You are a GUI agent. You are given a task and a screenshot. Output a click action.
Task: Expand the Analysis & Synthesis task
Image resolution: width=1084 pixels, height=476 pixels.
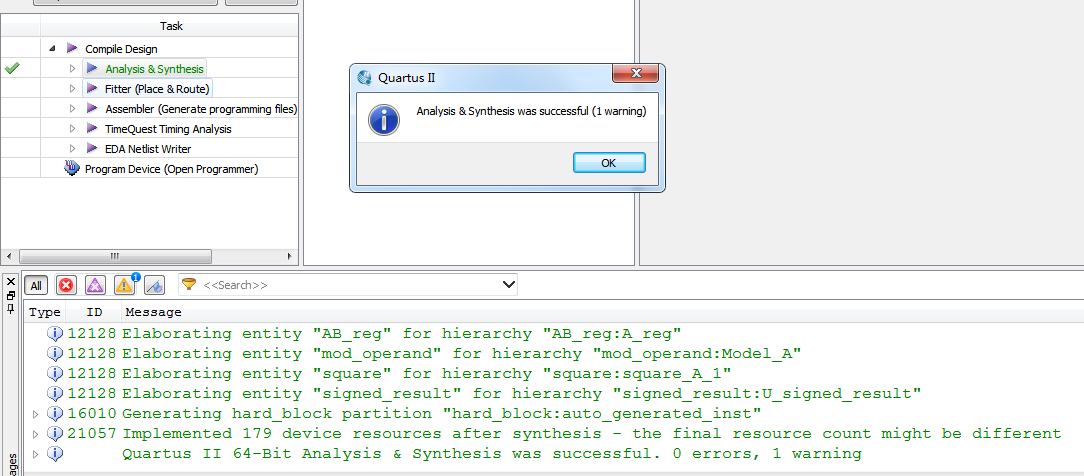pyautogui.click(x=72, y=68)
